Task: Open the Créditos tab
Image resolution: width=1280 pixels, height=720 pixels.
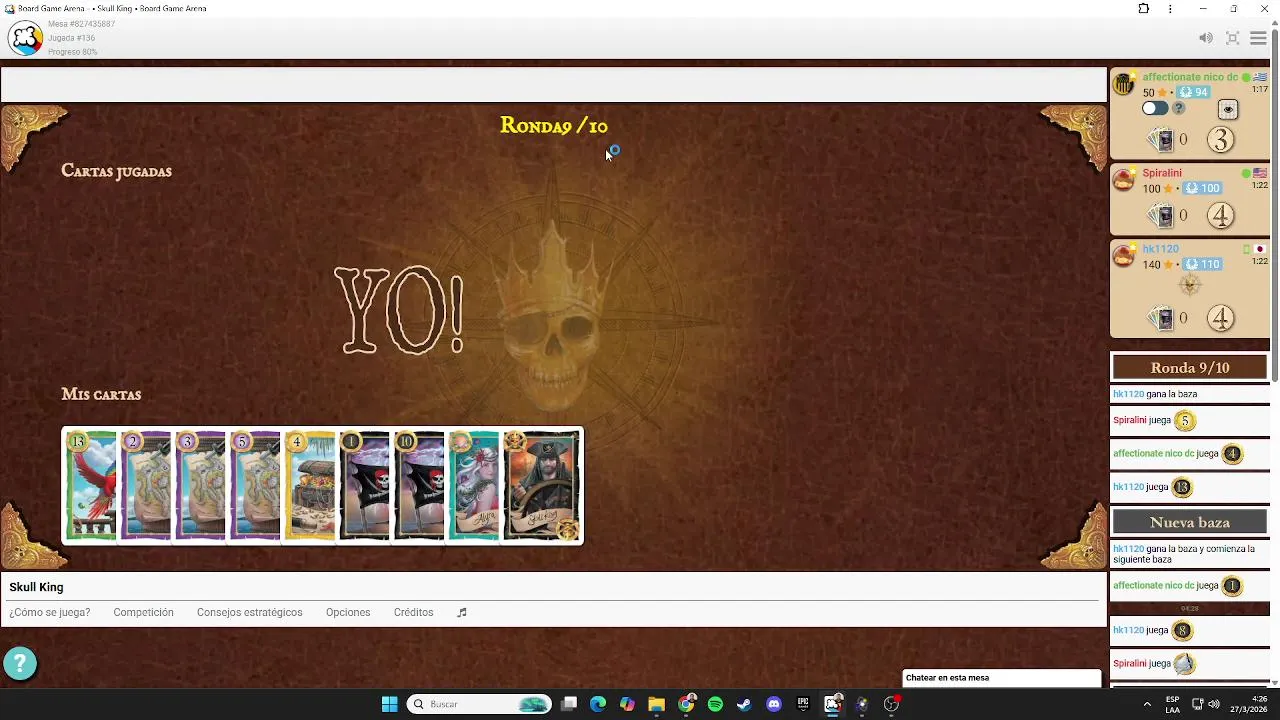Action: (x=413, y=612)
